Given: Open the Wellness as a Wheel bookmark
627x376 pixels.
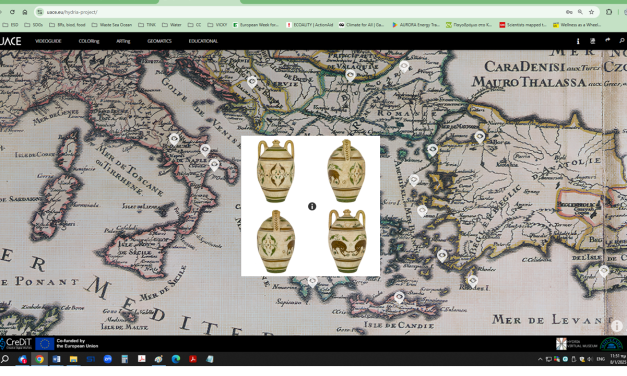Looking at the screenshot, I should pyautogui.click(x=577, y=25).
